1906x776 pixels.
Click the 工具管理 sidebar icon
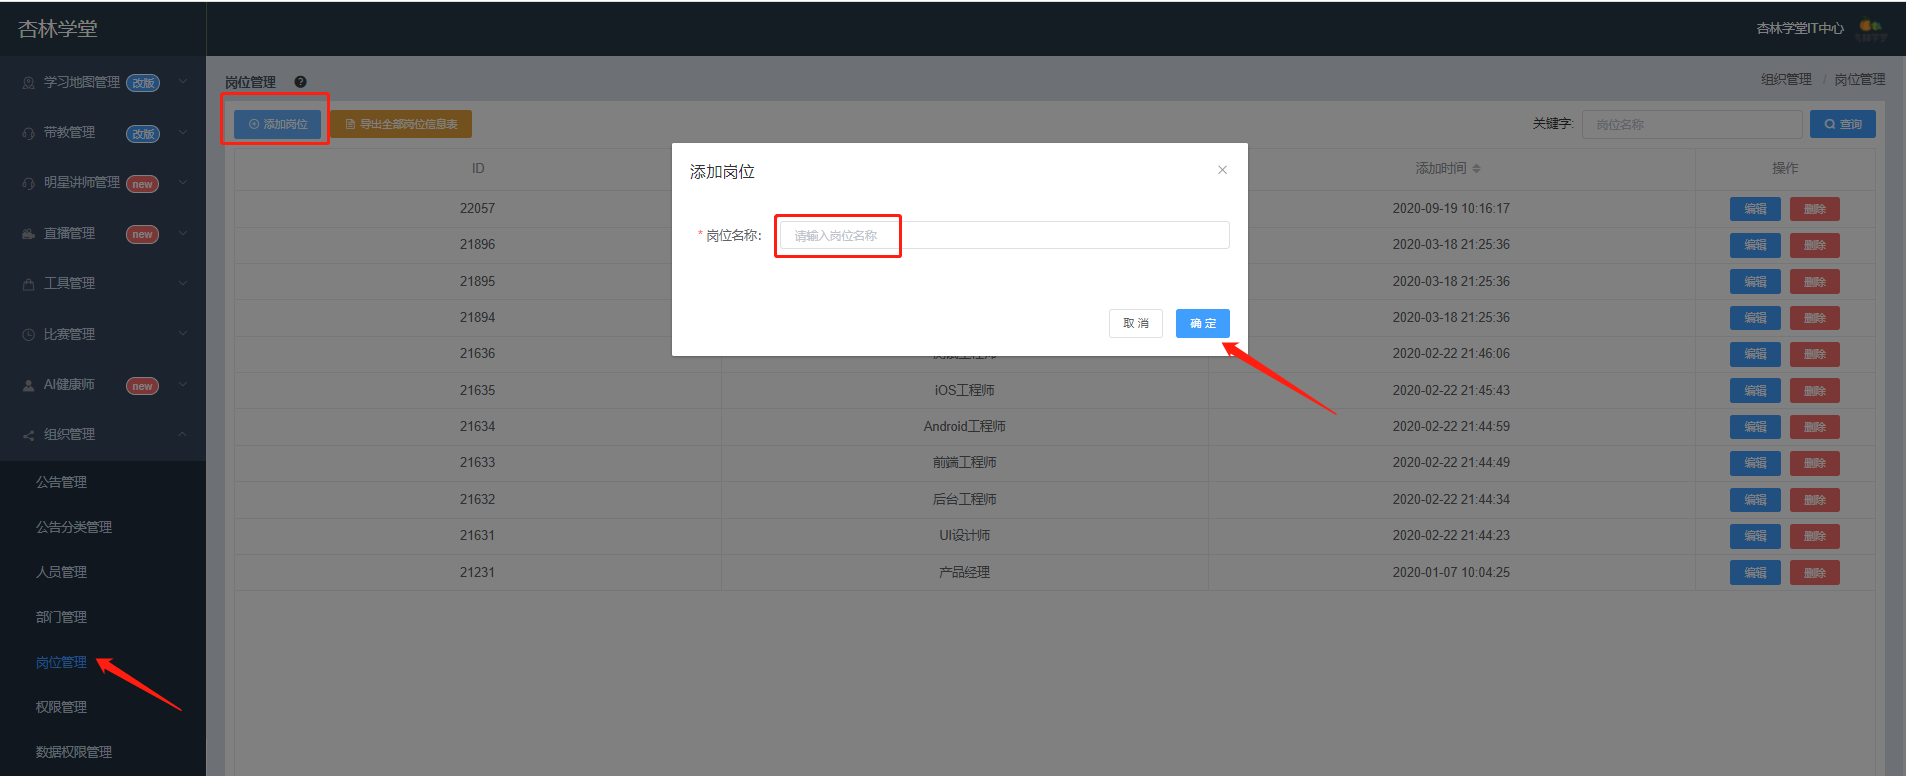(x=29, y=284)
